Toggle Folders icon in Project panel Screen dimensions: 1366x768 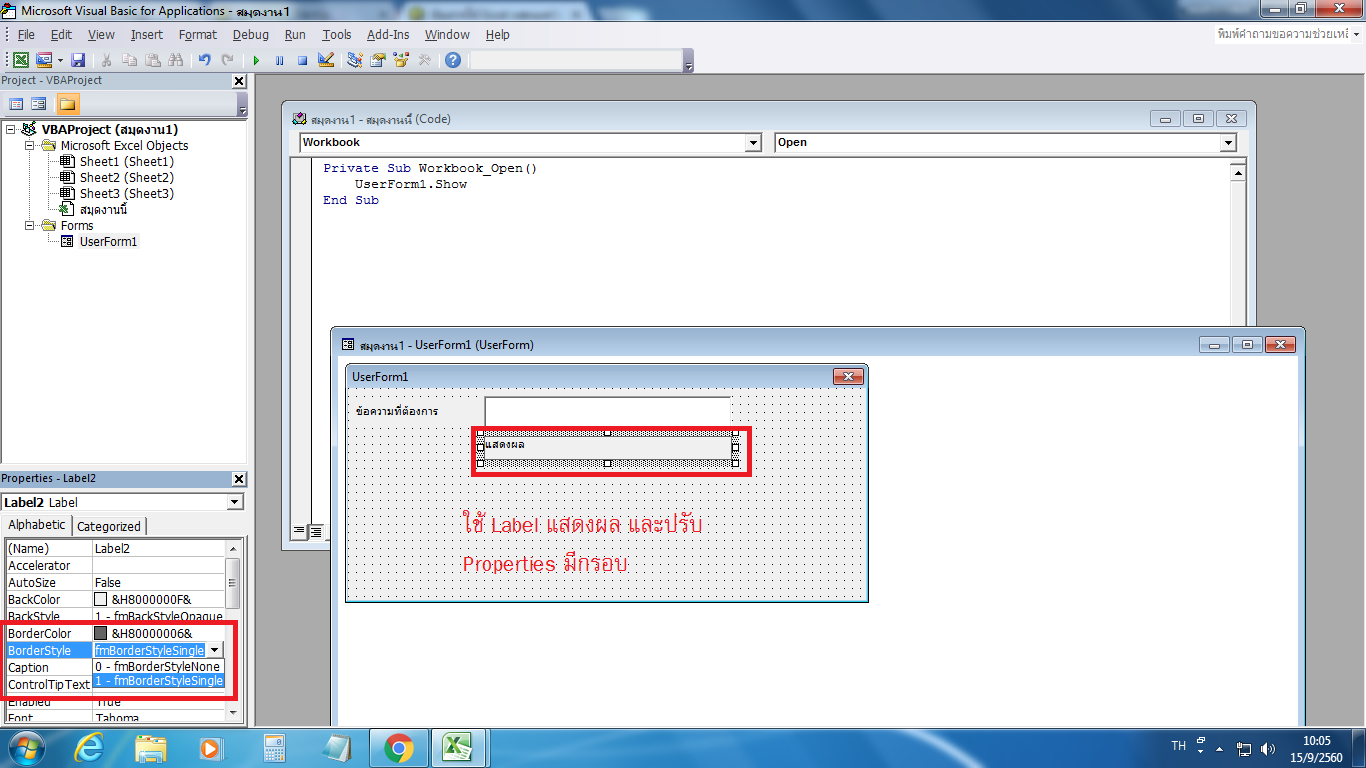[x=67, y=104]
